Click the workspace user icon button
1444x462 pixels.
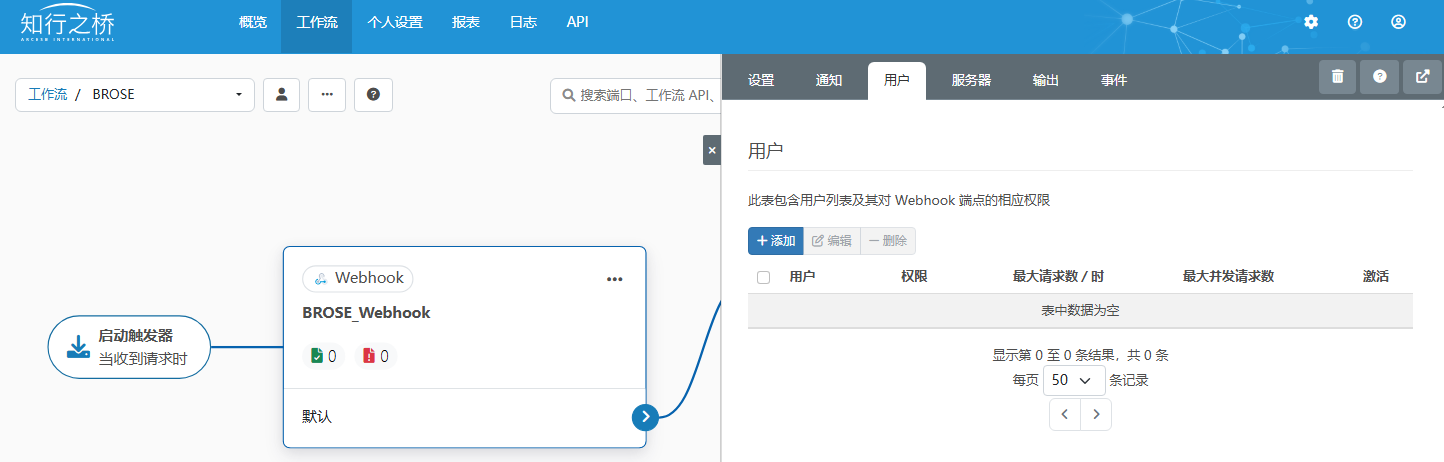tap(281, 95)
